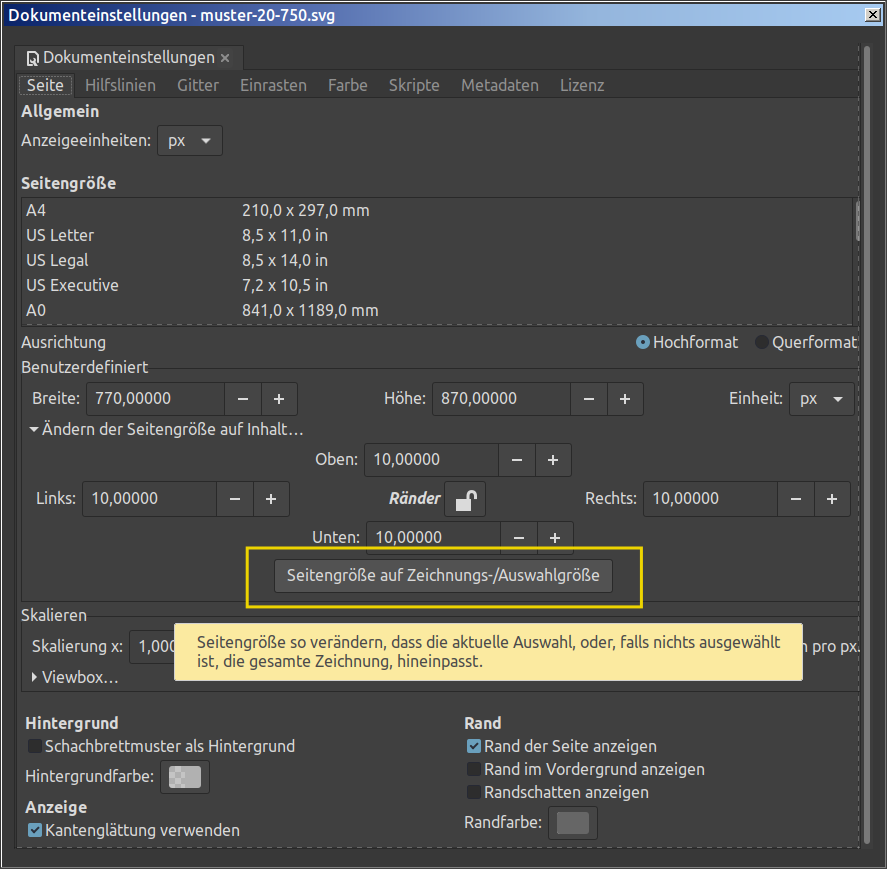Viewport: 887px width, 869px height.
Task: Open the Einheit px dropdown
Action: pyautogui.click(x=821, y=399)
